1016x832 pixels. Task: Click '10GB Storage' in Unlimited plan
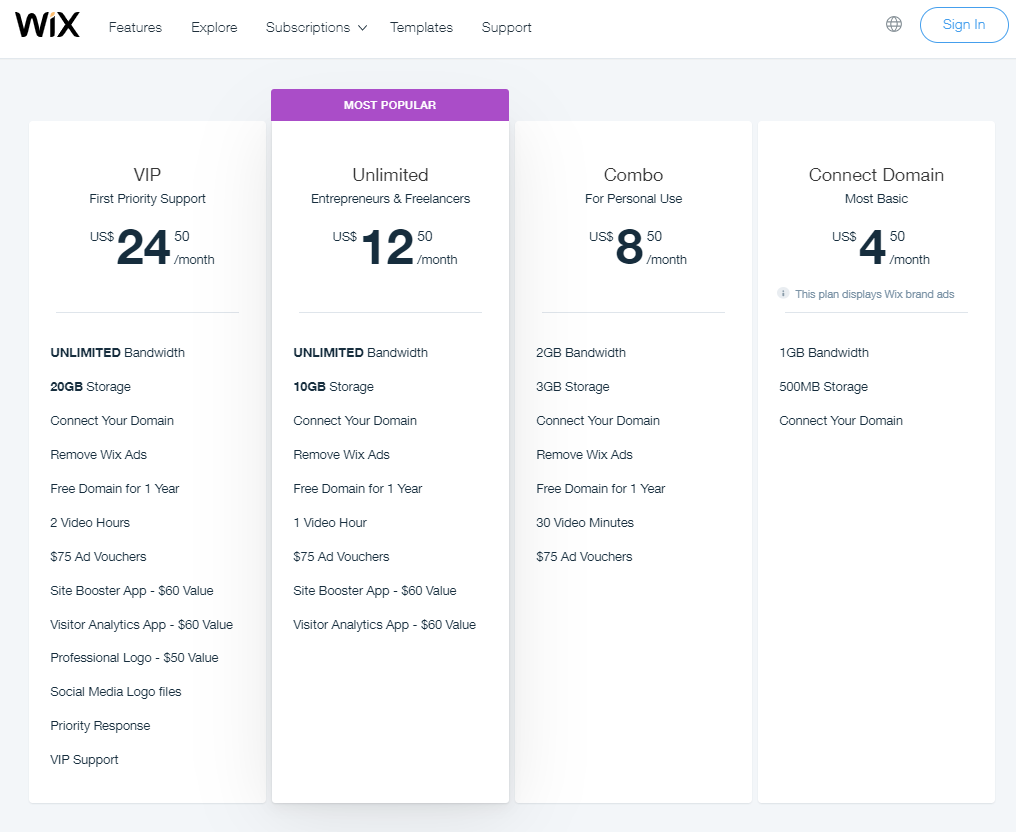[333, 387]
